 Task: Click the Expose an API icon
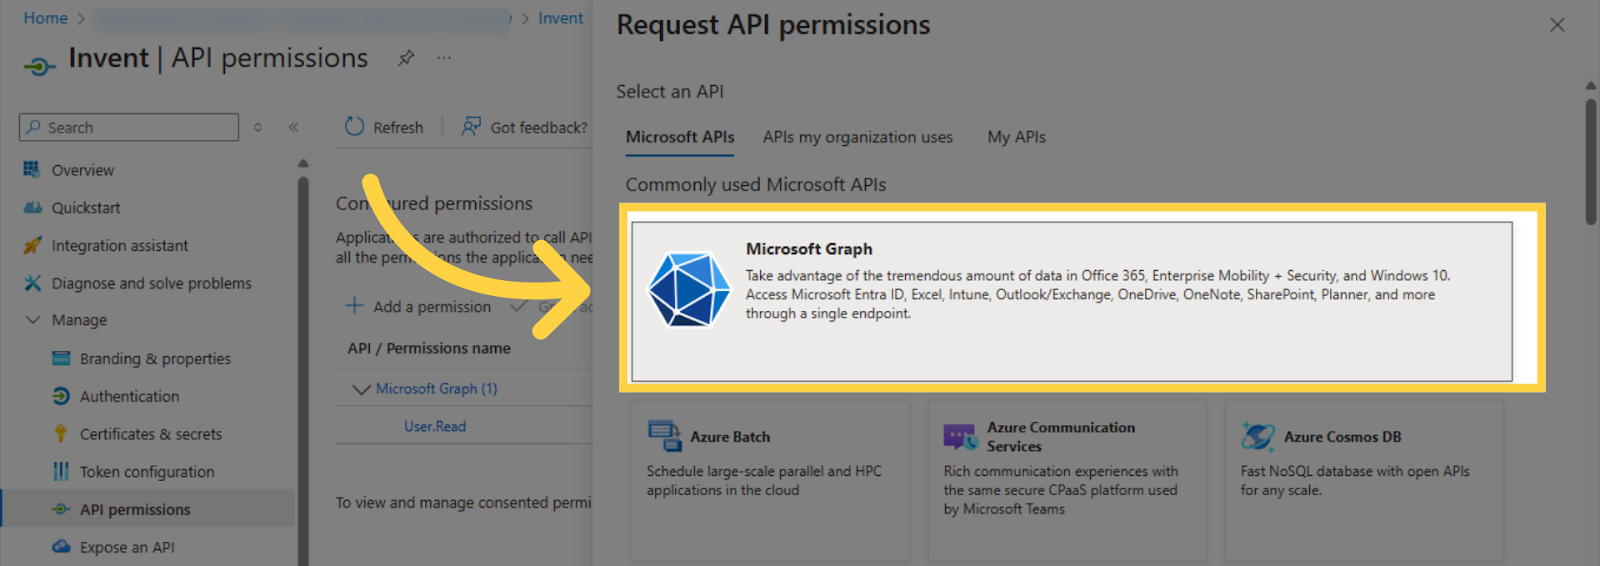pyautogui.click(x=61, y=547)
